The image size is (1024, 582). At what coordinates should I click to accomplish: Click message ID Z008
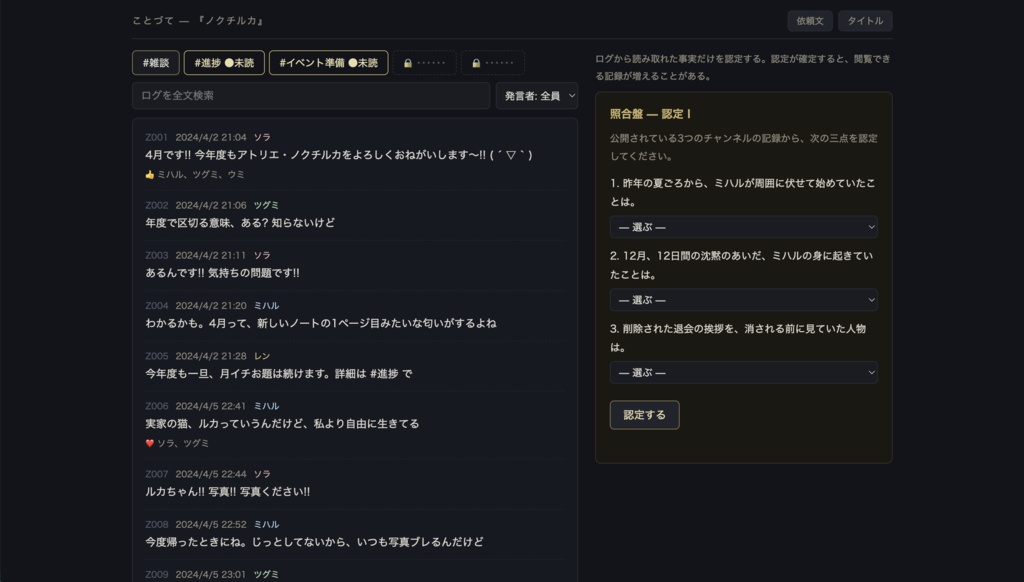tap(157, 524)
